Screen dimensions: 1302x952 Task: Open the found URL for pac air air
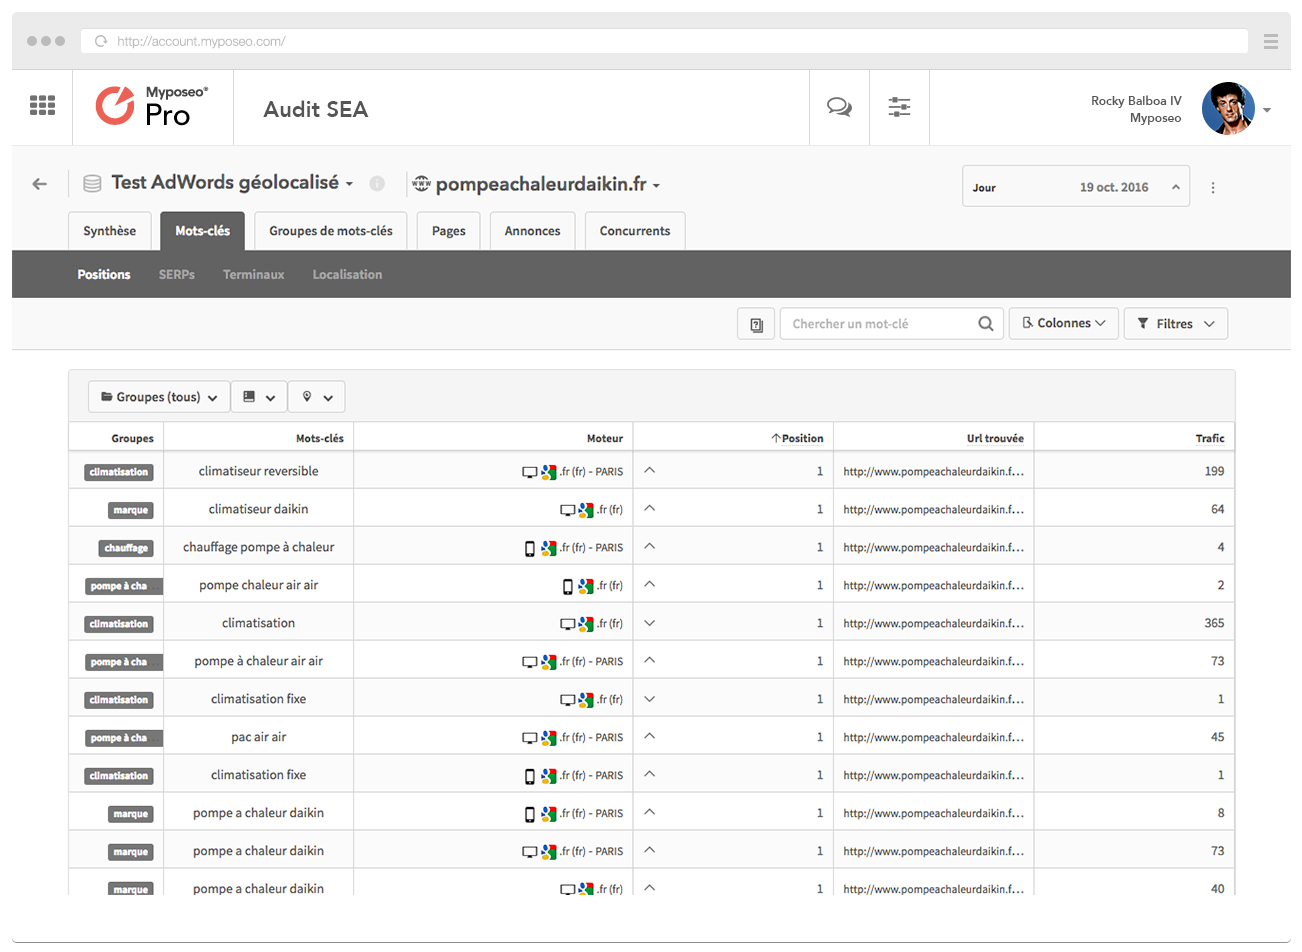933,737
